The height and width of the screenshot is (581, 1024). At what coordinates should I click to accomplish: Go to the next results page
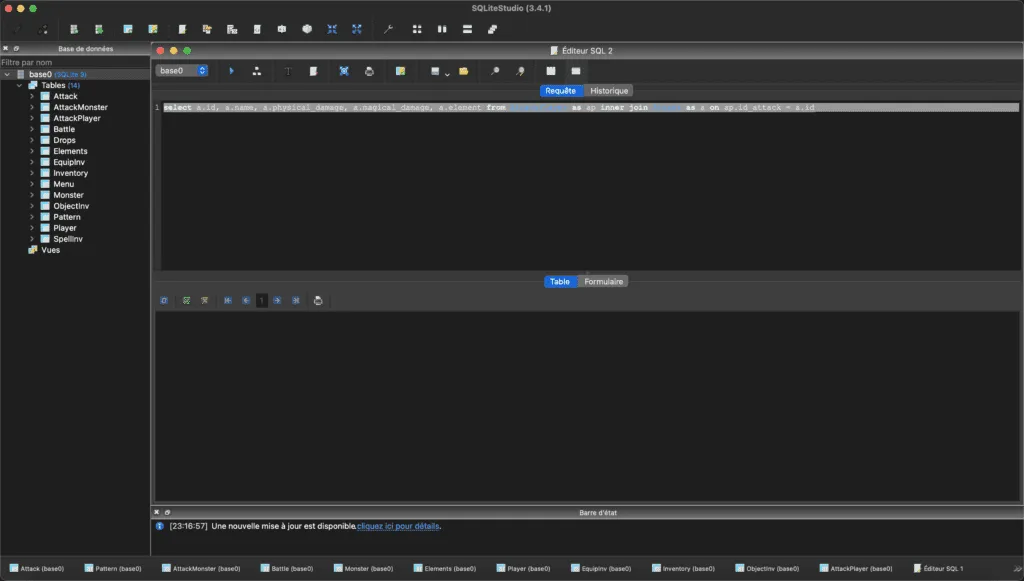pyautogui.click(x=277, y=300)
